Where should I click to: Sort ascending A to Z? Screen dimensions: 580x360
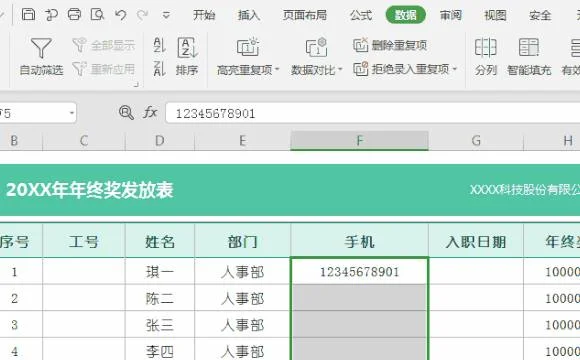(159, 45)
